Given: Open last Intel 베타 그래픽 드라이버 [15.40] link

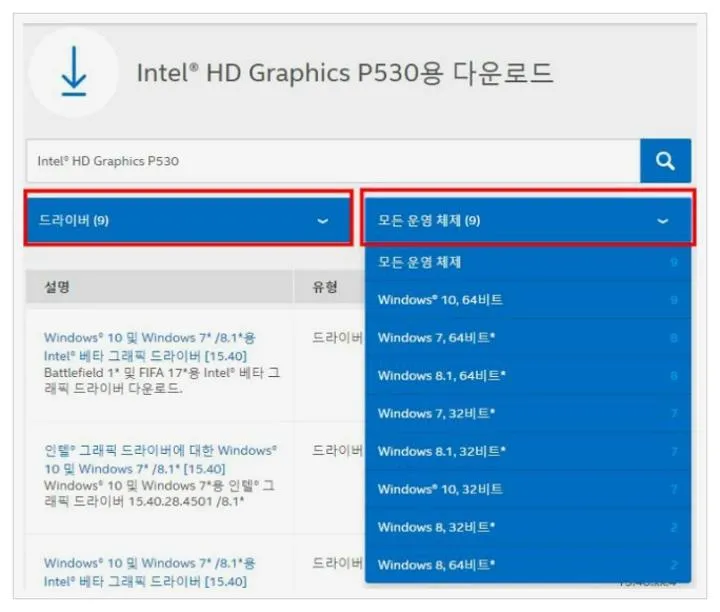Looking at the screenshot, I should tap(150, 572).
